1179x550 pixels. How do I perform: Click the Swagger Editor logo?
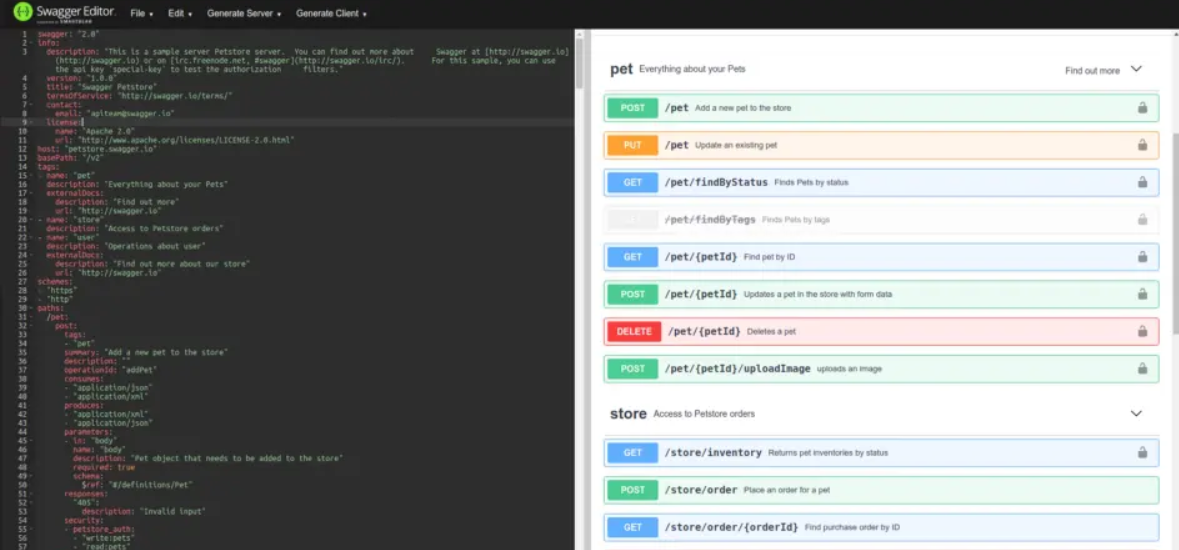(x=64, y=13)
